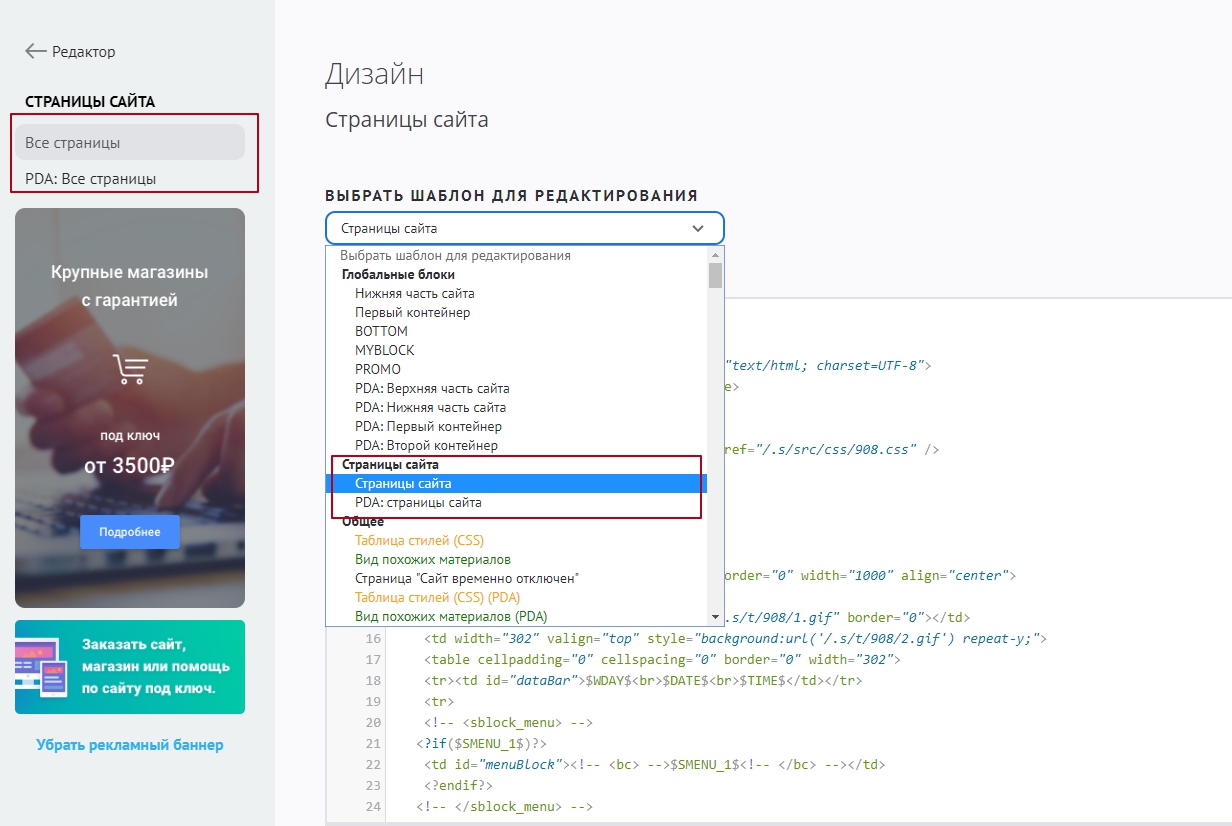Select MYBLOCK in the template list
This screenshot has height=826, width=1232.
tap(384, 350)
